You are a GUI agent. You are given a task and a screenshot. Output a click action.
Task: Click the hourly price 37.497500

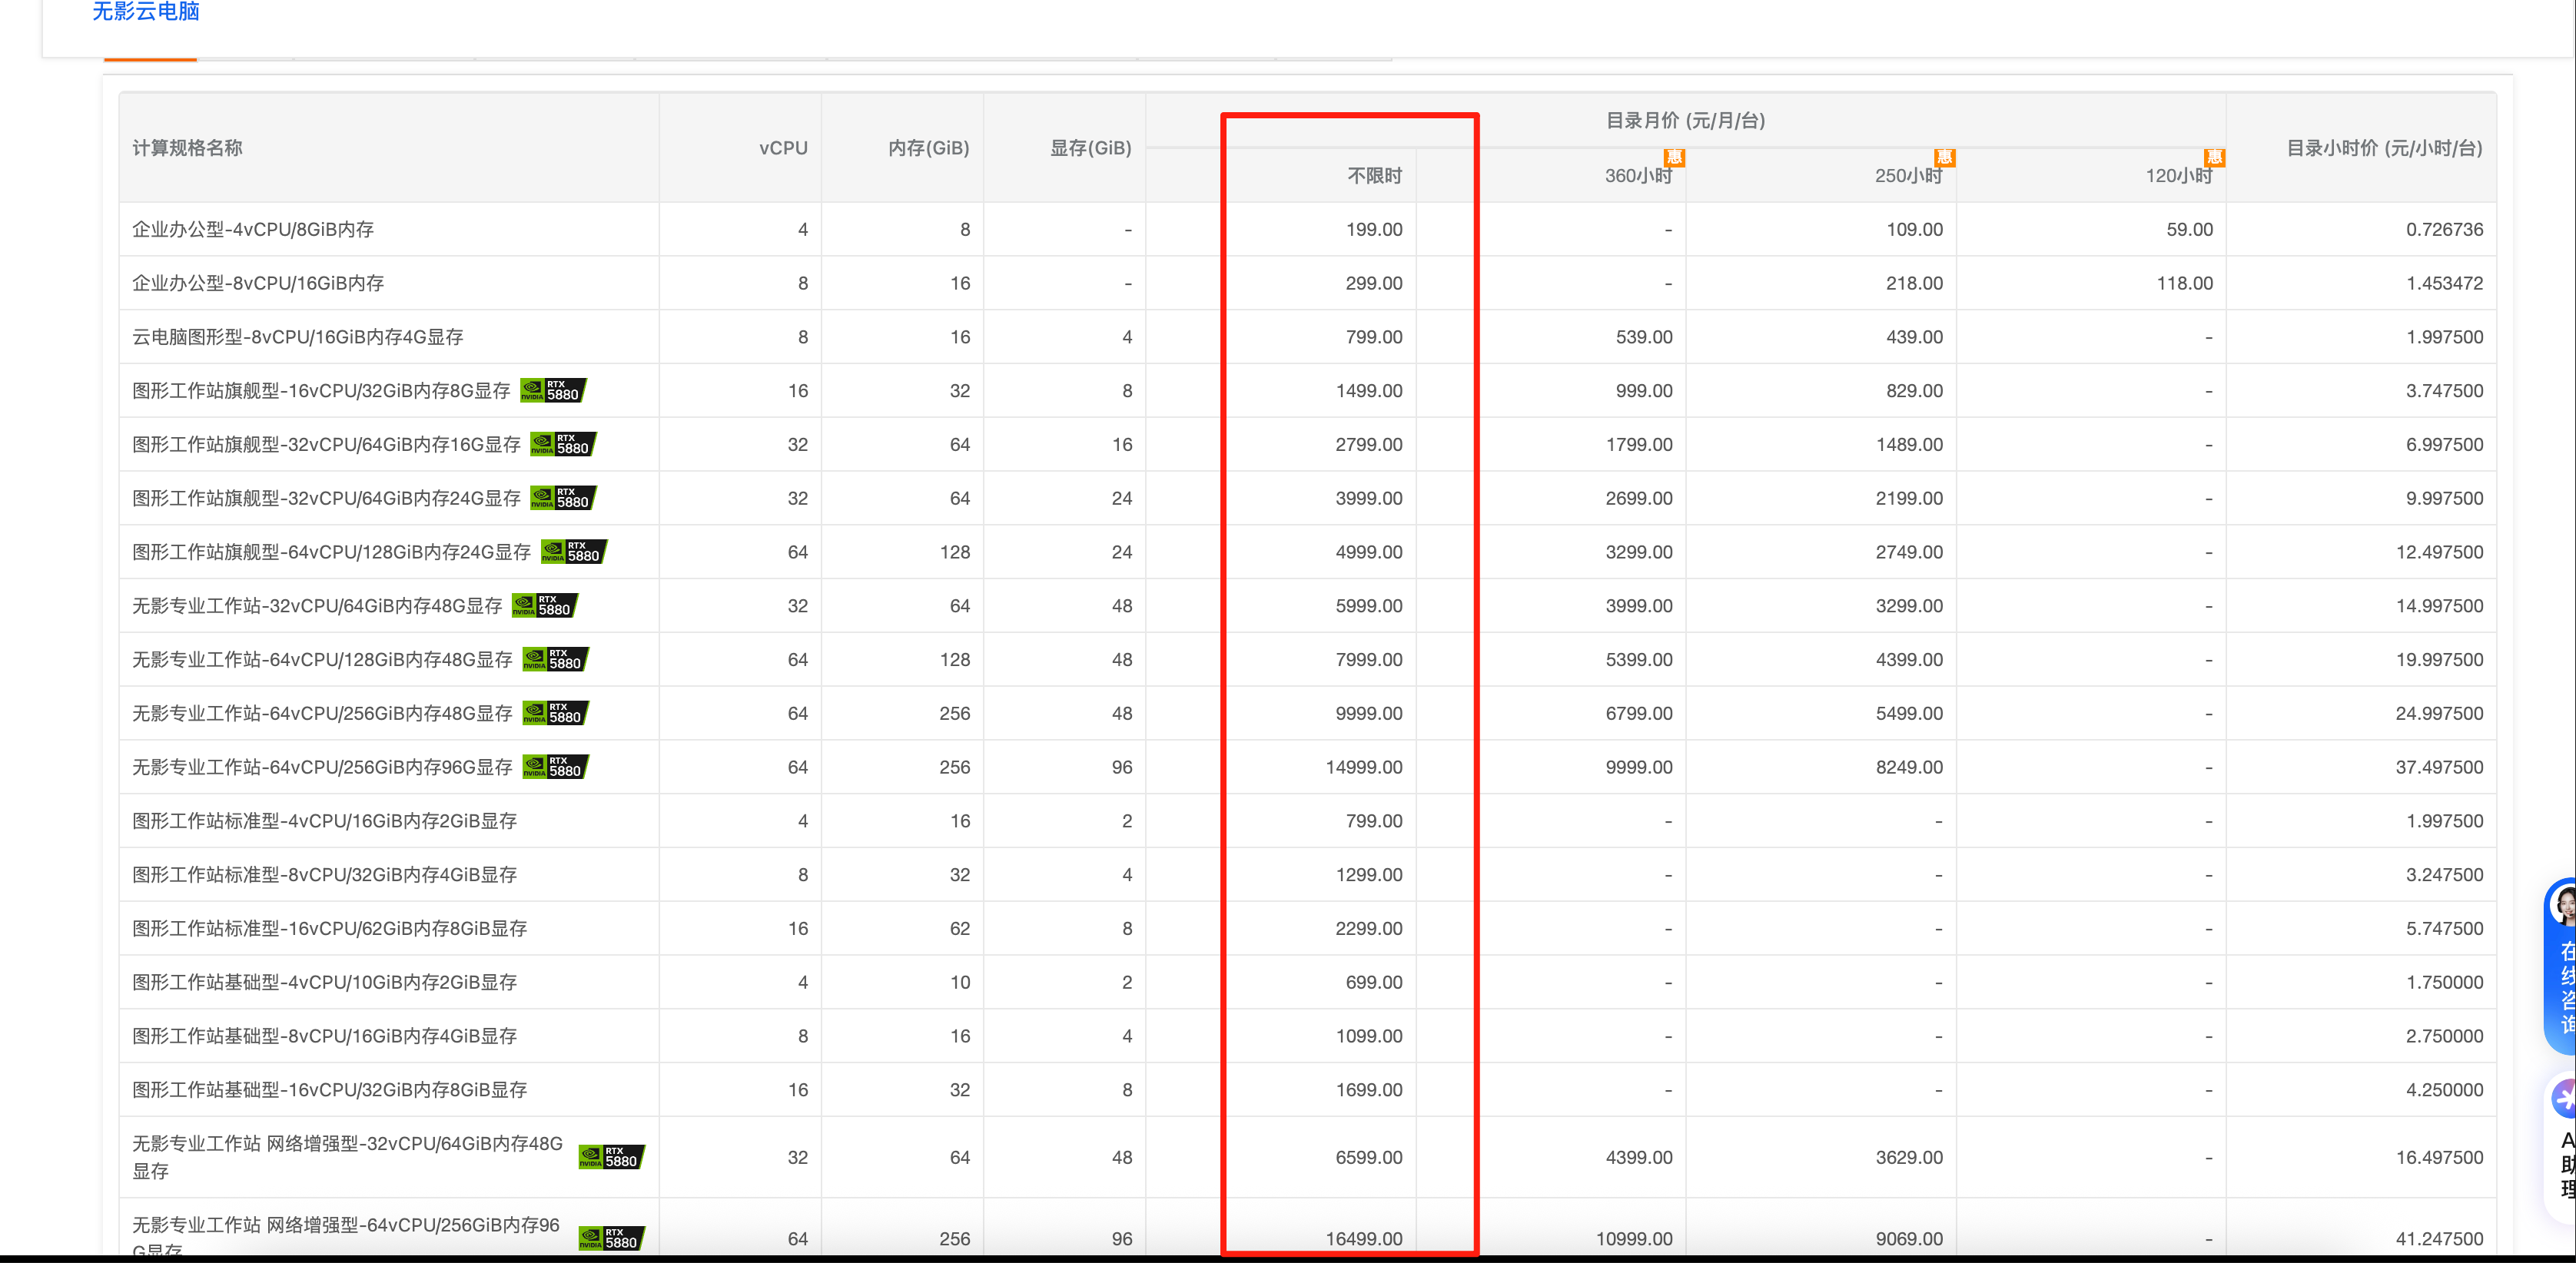(x=2439, y=768)
